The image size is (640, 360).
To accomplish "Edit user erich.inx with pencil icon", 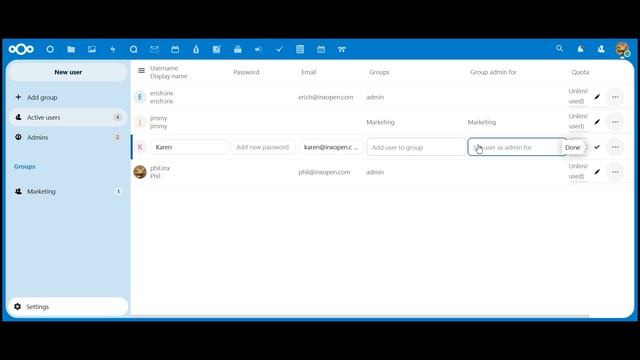I will coord(597,97).
